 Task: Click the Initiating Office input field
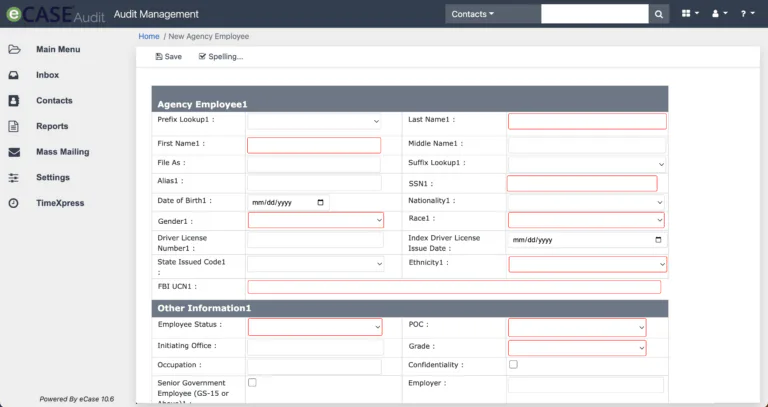315,347
